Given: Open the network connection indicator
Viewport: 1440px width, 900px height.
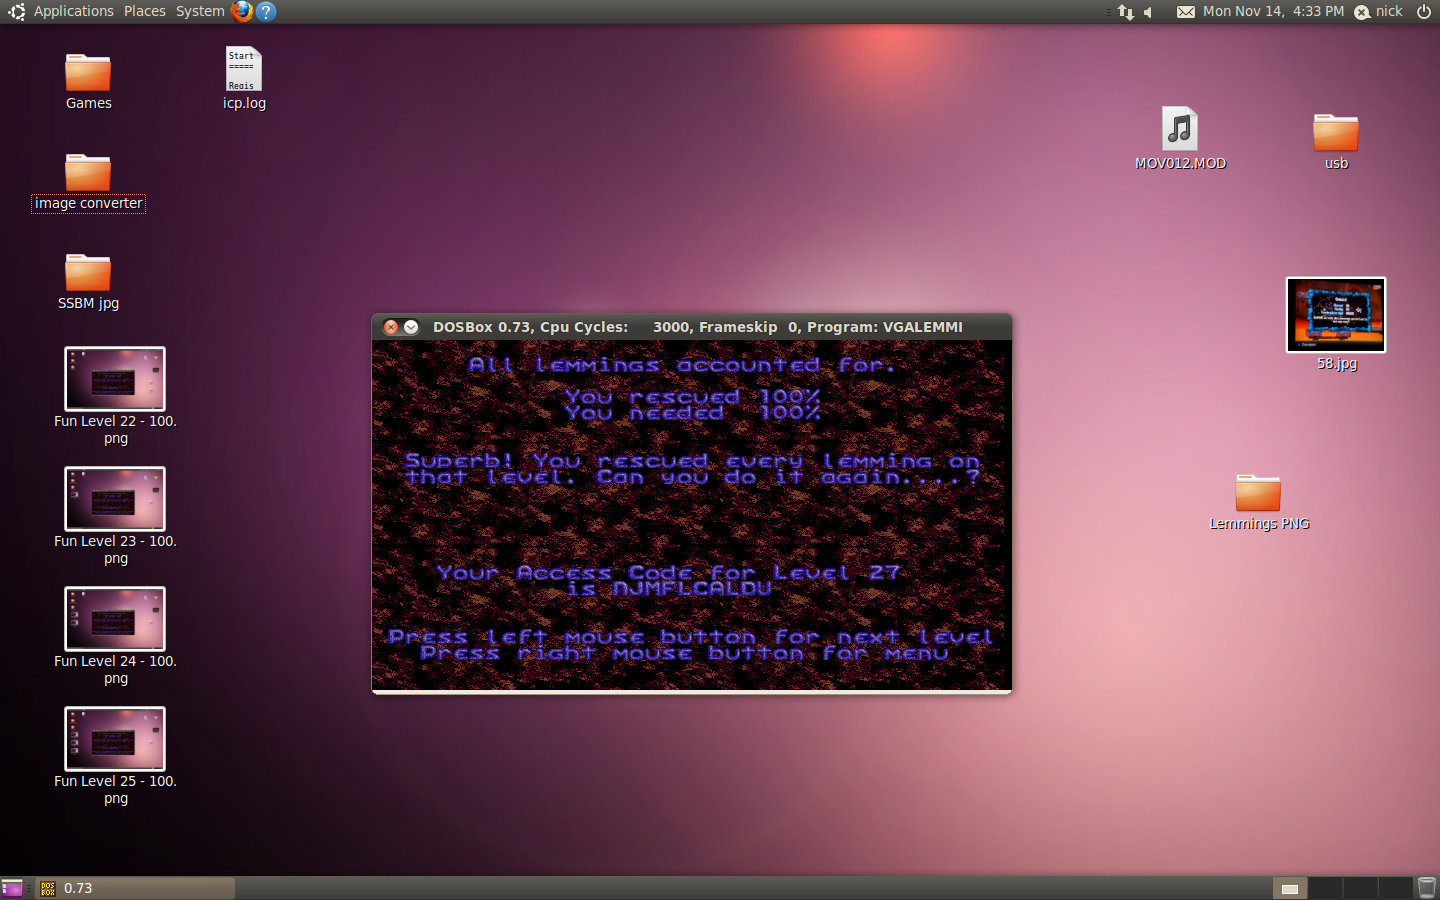Looking at the screenshot, I should click(x=1126, y=12).
